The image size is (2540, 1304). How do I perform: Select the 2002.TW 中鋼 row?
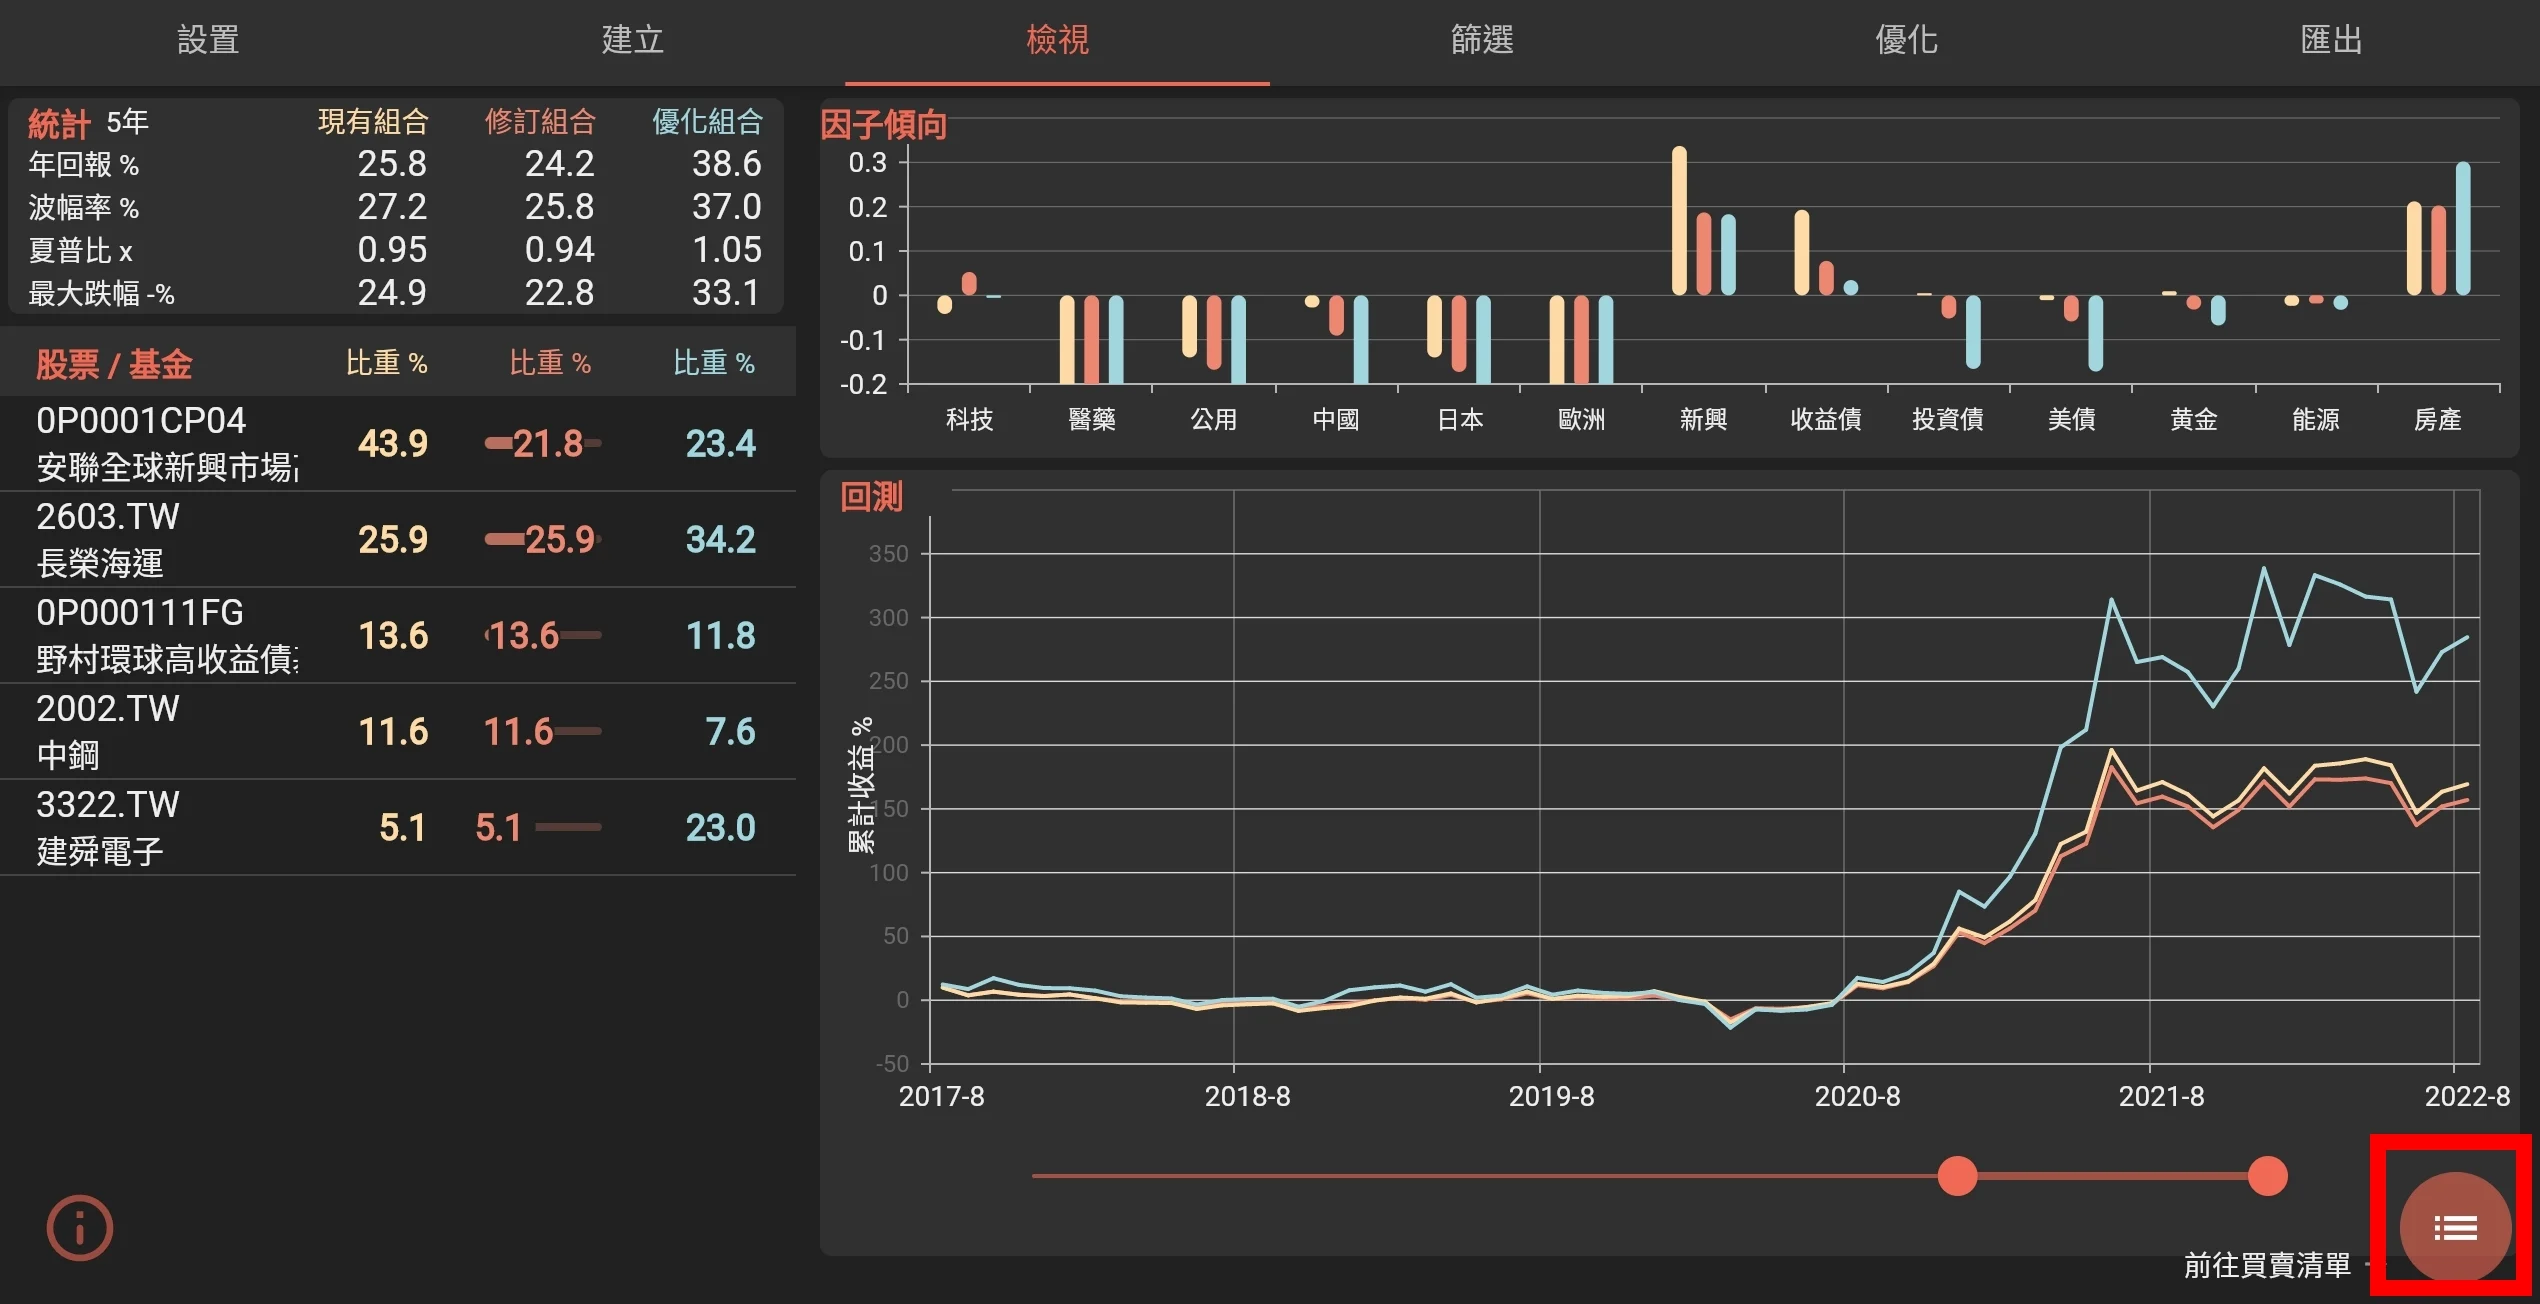point(170,731)
